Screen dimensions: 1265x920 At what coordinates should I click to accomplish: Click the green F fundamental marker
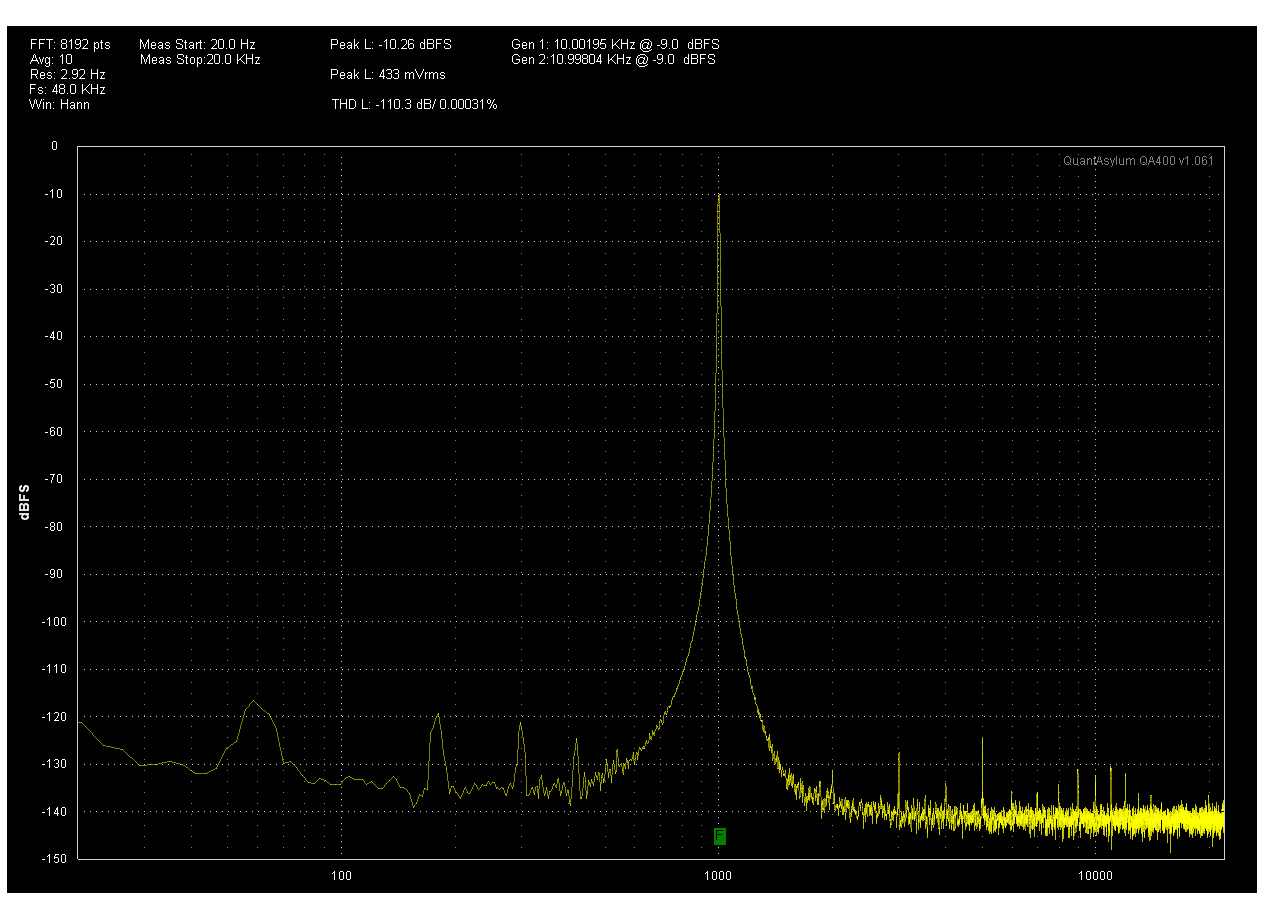click(720, 835)
